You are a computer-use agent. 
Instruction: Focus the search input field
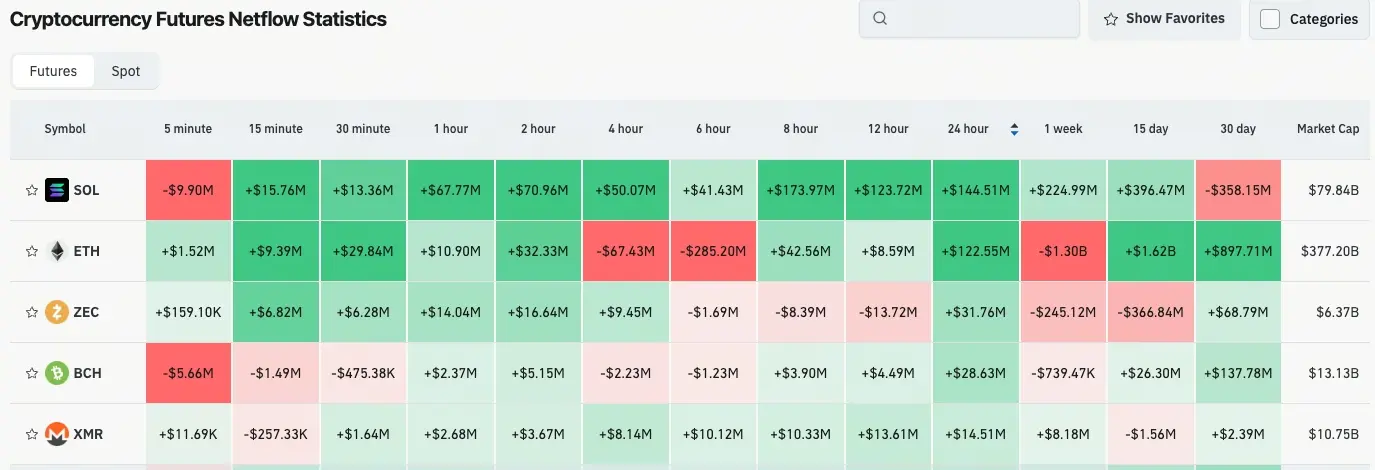tap(969, 18)
